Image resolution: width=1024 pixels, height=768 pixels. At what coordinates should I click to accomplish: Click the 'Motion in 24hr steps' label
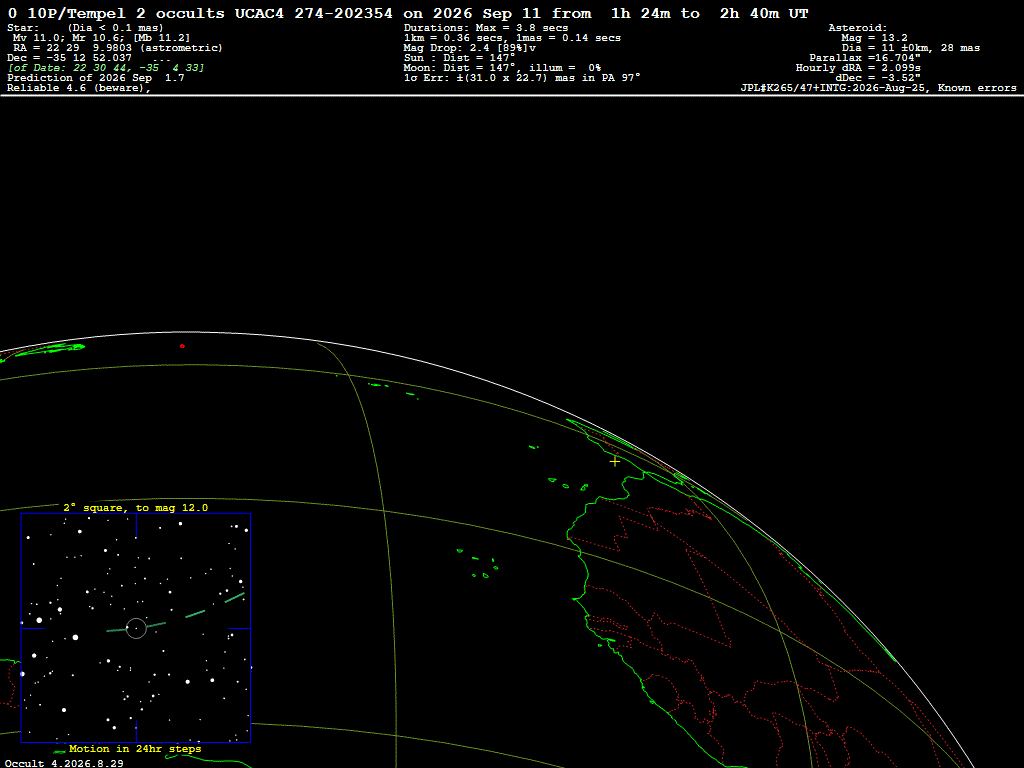[x=135, y=748]
